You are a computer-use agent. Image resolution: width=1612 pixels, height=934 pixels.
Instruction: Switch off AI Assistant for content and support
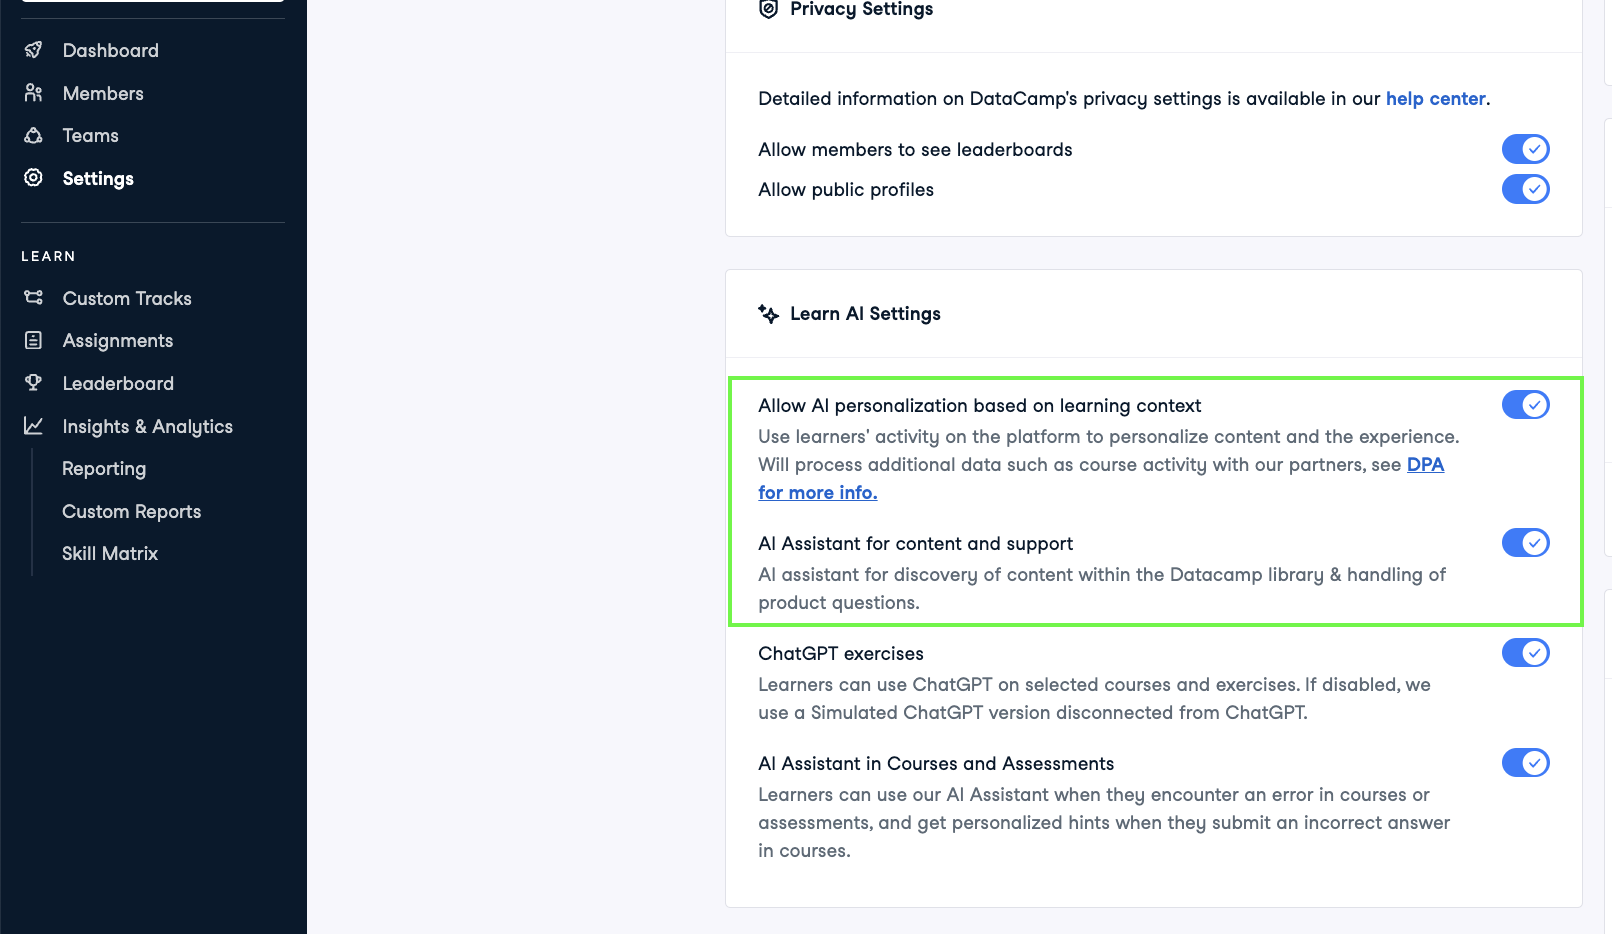(1525, 543)
